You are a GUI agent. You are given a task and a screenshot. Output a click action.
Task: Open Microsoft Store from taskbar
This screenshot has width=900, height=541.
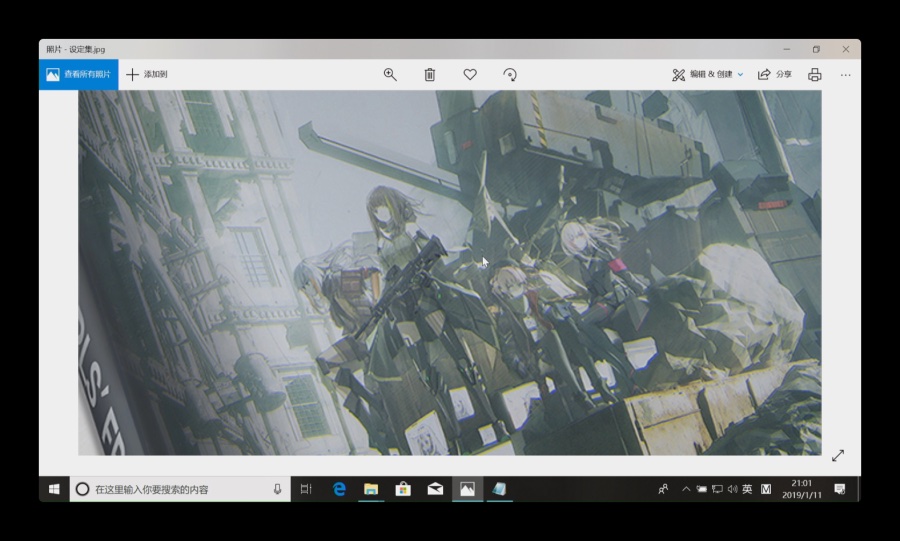403,489
